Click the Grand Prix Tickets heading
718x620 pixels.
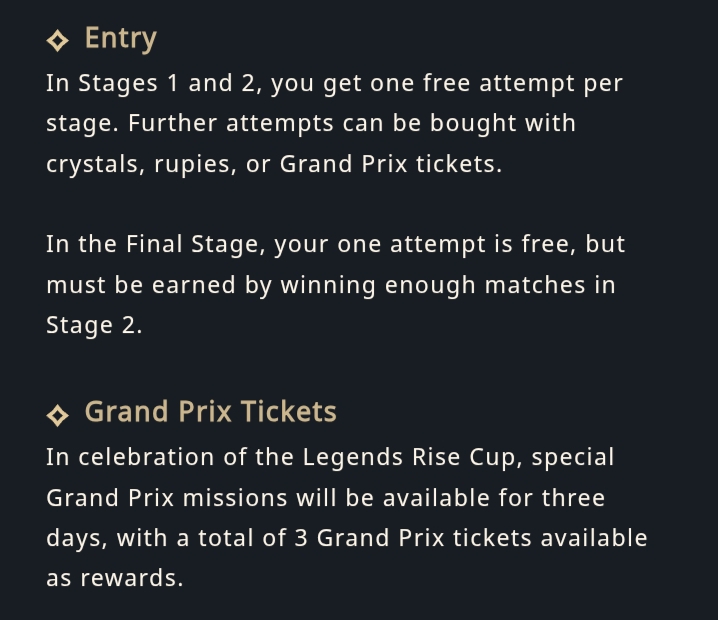[x=211, y=411]
